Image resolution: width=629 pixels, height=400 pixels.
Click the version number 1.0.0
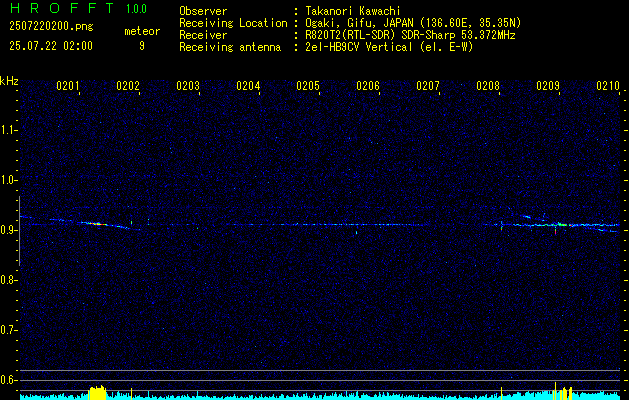[136, 9]
